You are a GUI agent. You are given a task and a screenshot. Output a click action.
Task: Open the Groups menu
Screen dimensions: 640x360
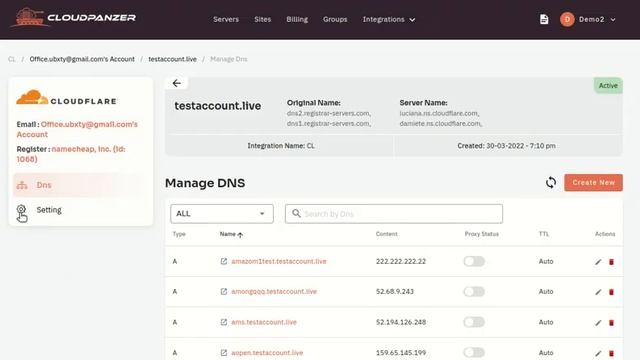coord(335,19)
